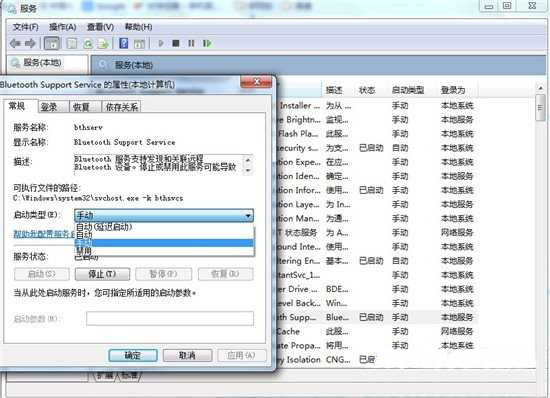Open the 帮助我配置服务 help link
This screenshot has width=550, height=398.
point(44,234)
